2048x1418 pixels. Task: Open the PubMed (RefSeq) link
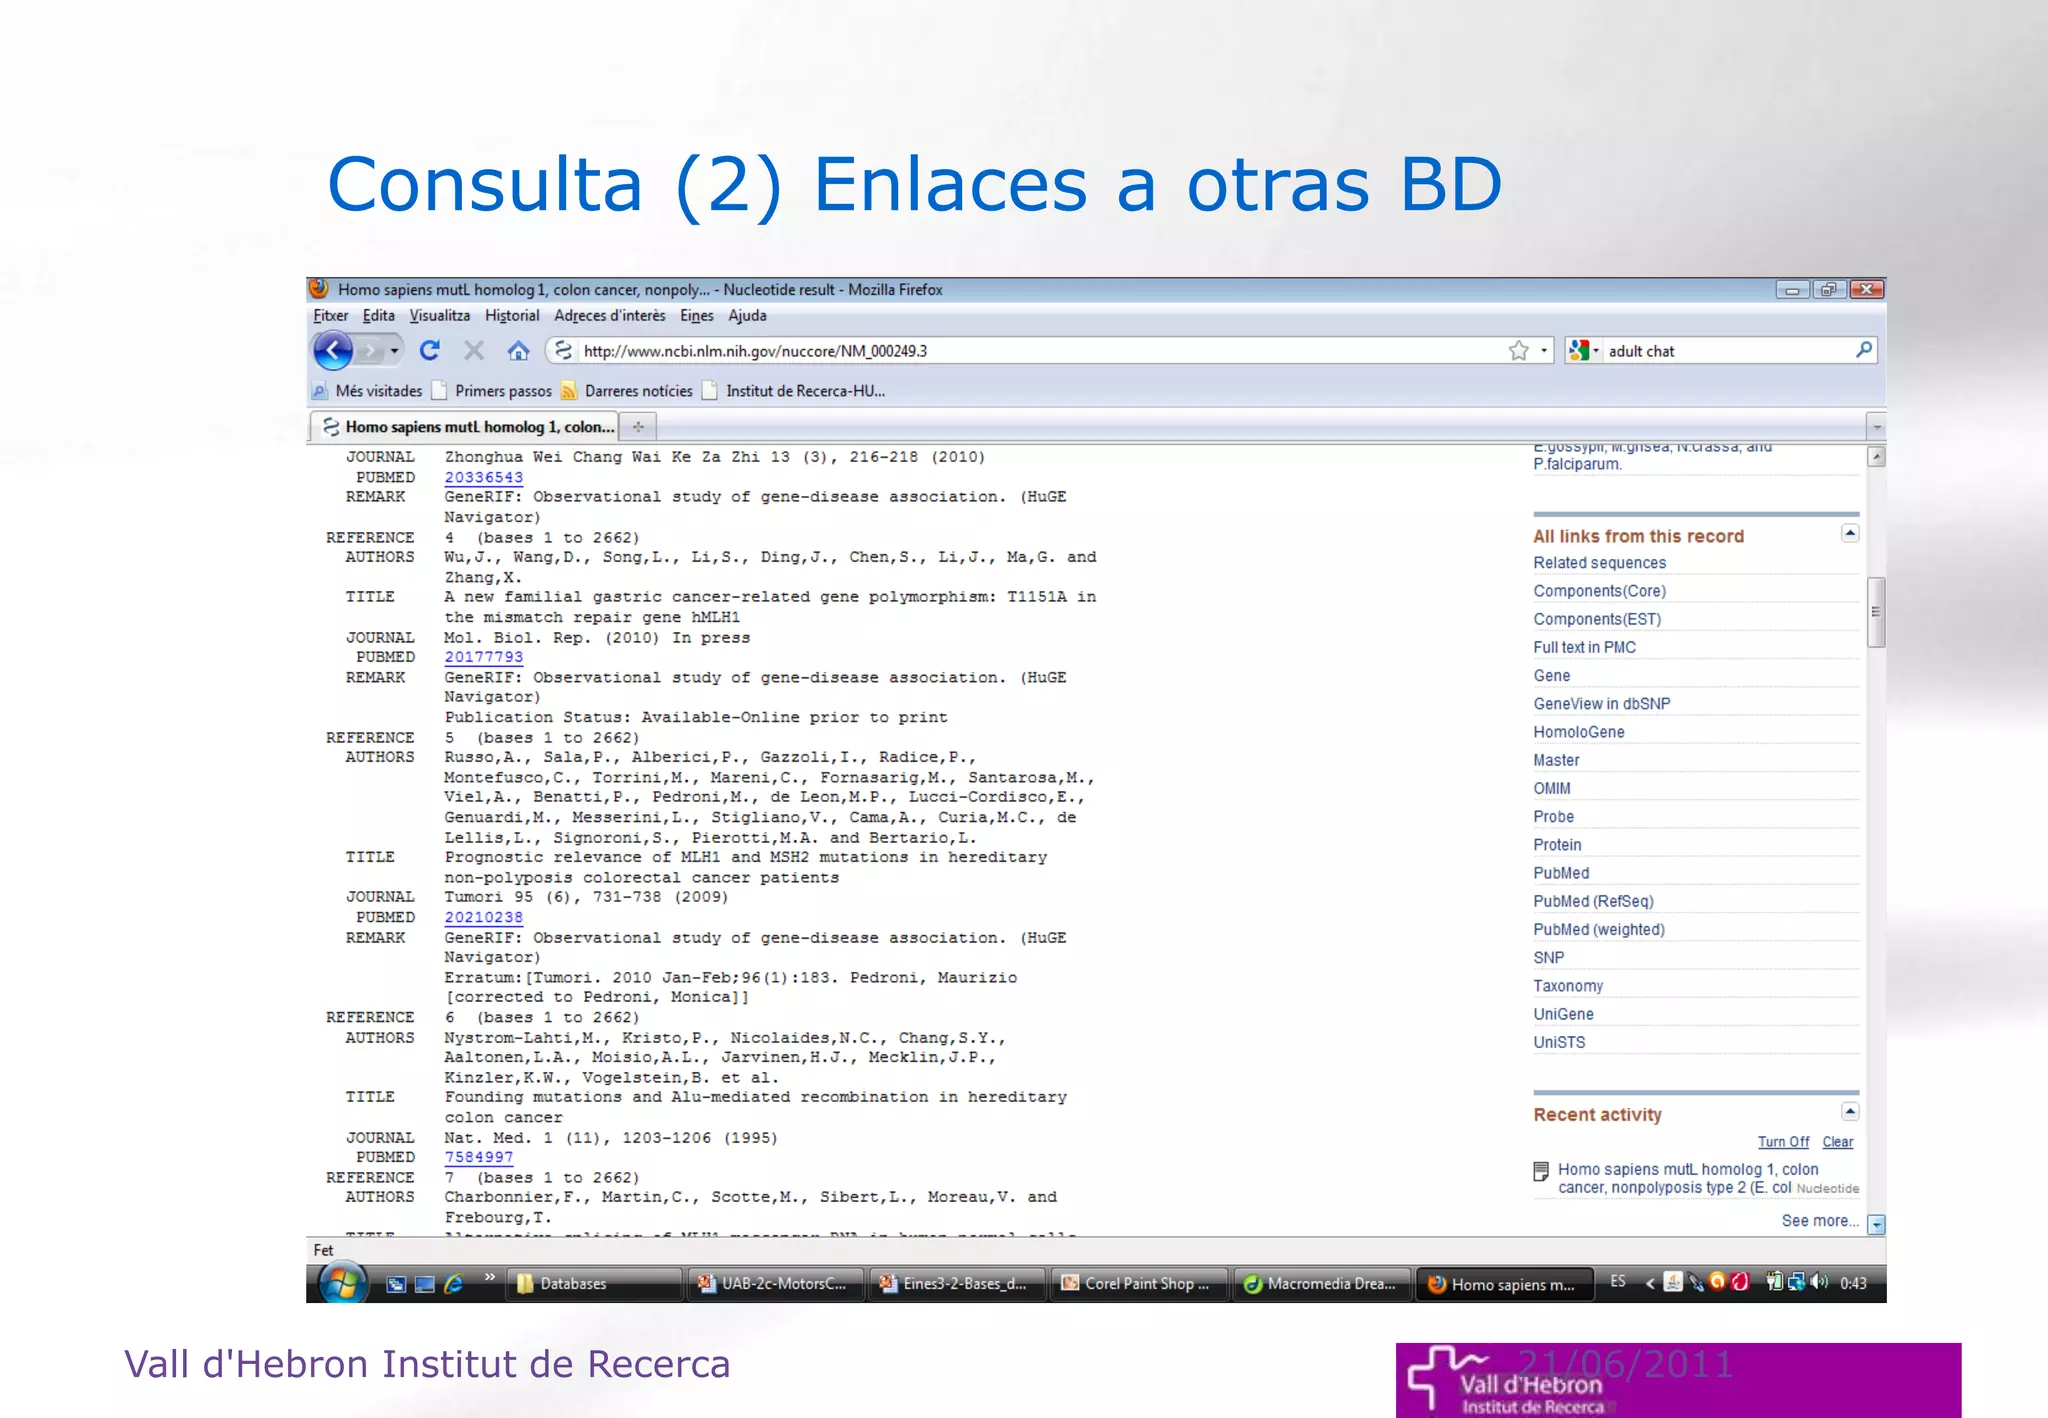point(1594,901)
